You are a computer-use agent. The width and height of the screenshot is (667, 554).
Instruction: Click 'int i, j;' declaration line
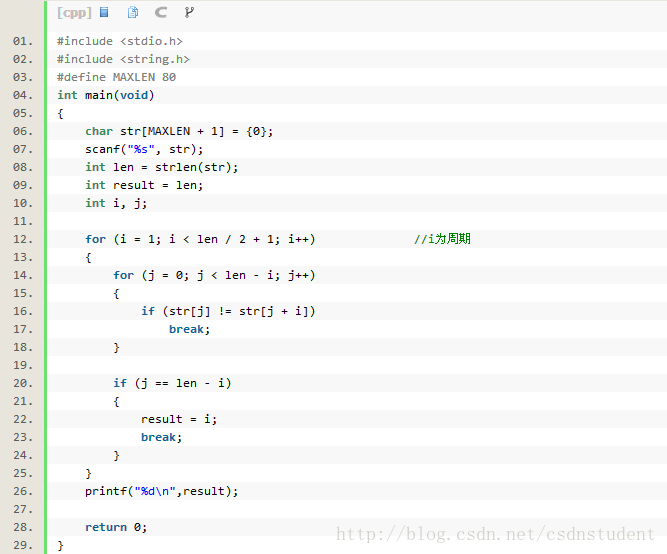[x=116, y=203]
